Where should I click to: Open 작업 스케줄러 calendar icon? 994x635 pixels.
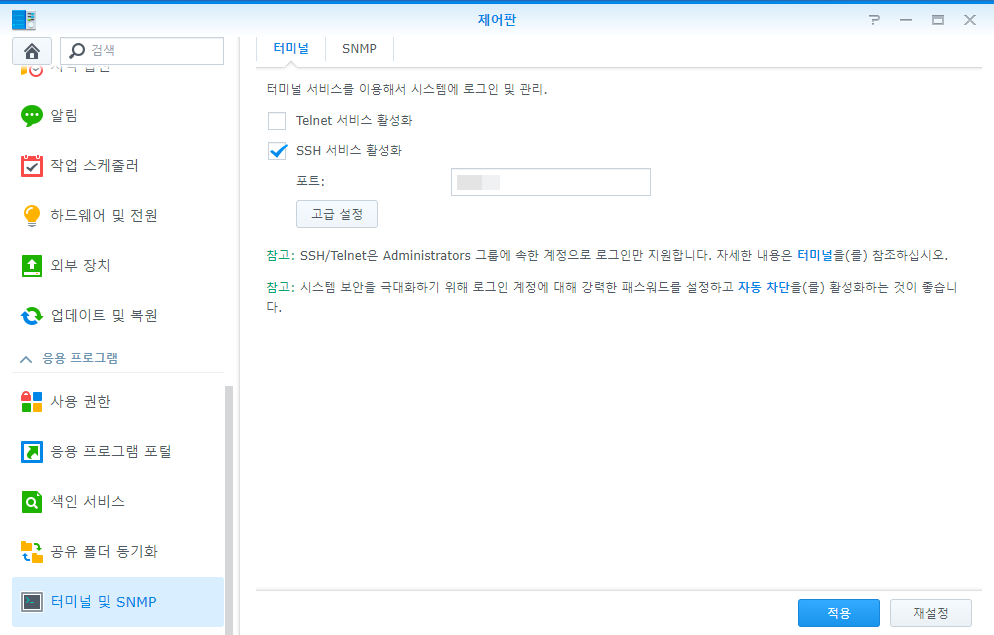[32, 165]
